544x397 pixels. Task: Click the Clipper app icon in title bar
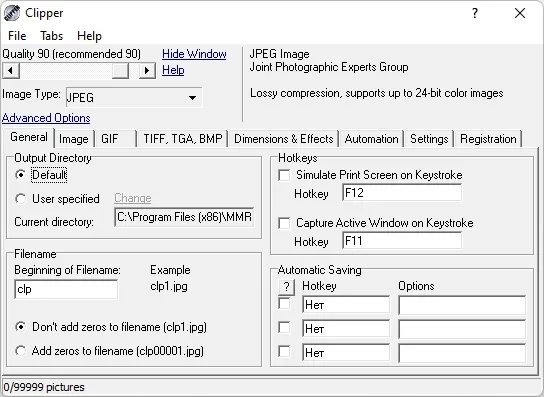click(11, 13)
